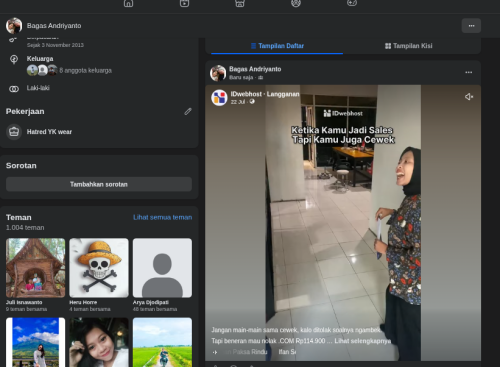The image size is (500, 367).
Task: Open the Groups icon in top navigation
Action: [x=296, y=3]
